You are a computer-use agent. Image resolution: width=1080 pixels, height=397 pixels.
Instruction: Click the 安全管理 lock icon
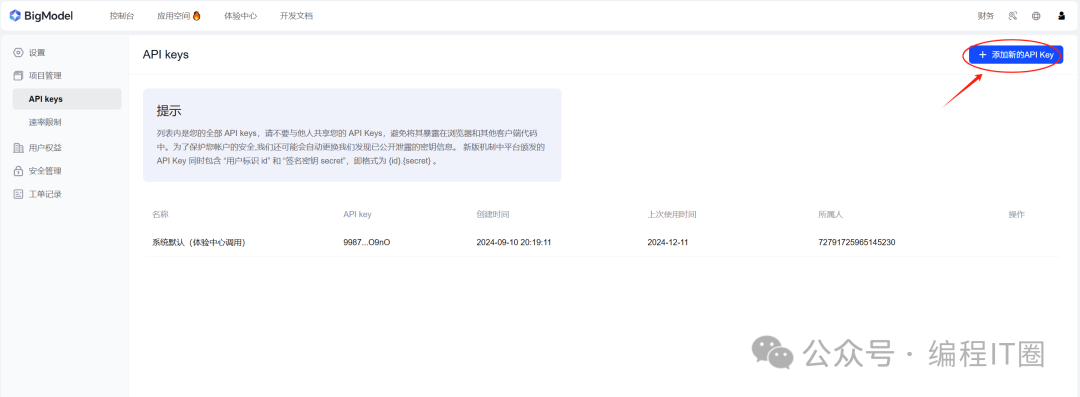[19, 171]
